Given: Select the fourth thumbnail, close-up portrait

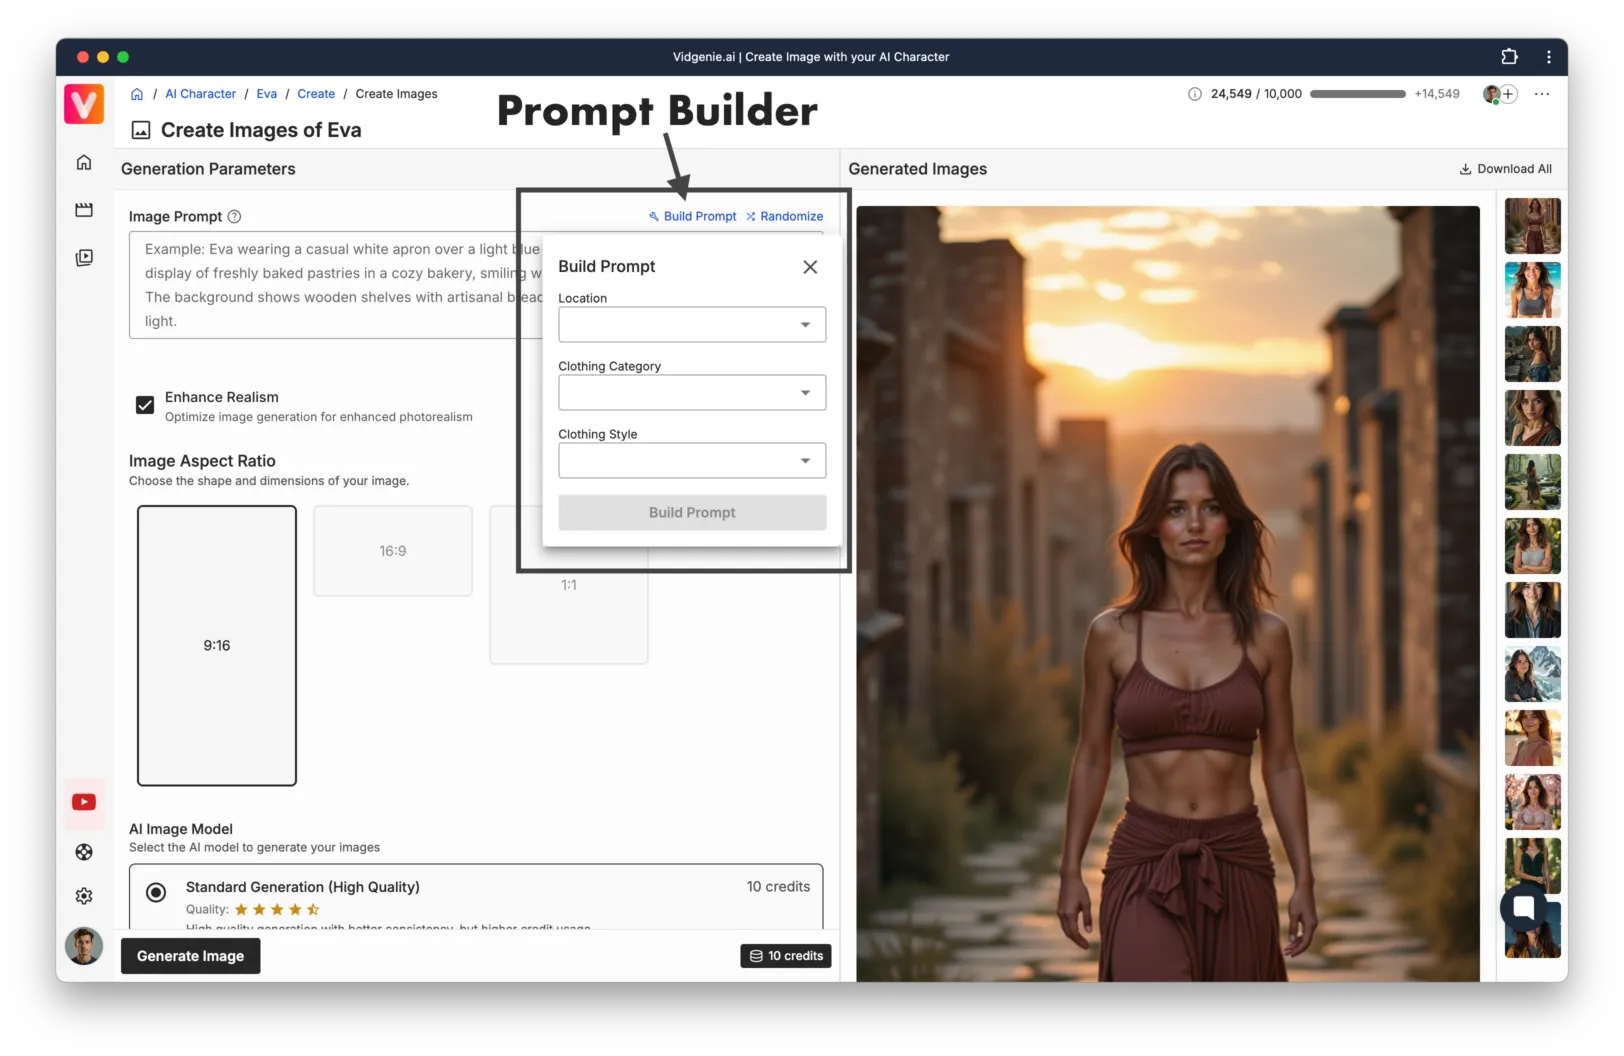Looking at the screenshot, I should (1532, 418).
